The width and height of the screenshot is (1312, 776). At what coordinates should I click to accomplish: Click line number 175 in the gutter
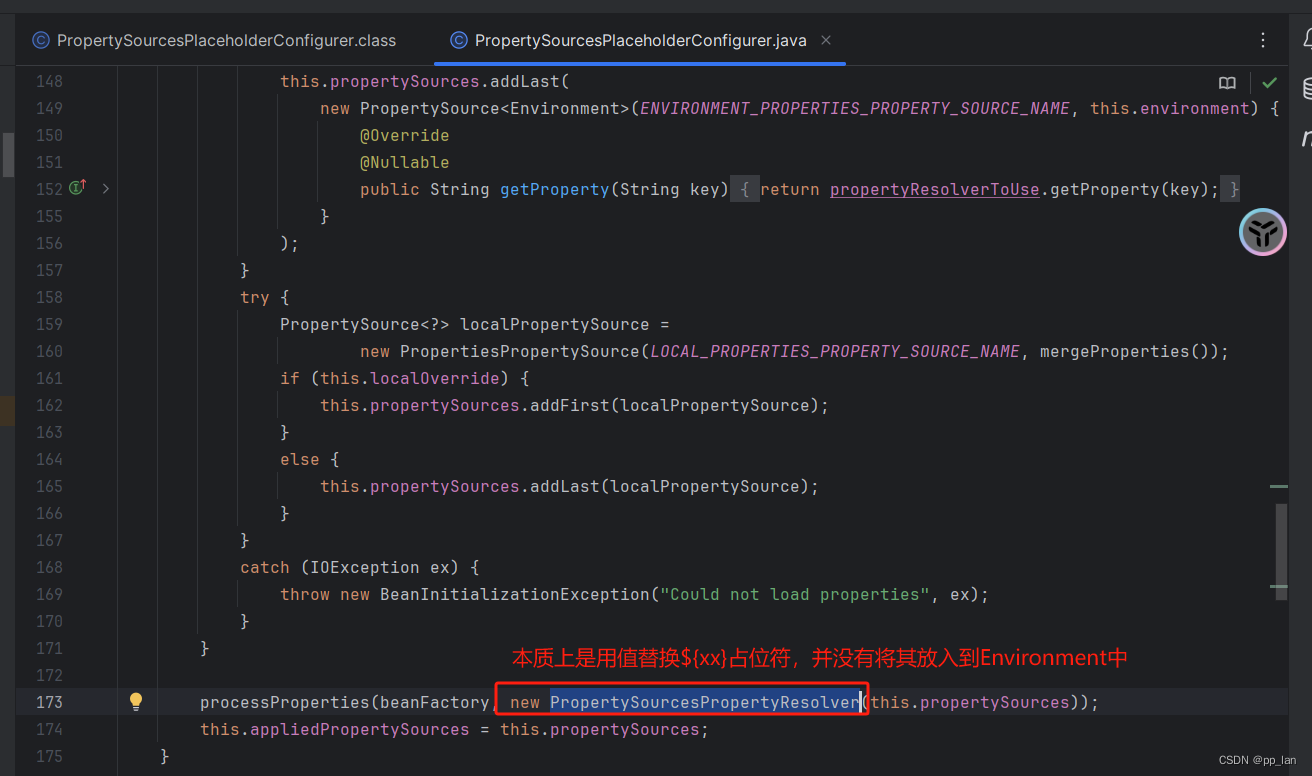(x=49, y=756)
